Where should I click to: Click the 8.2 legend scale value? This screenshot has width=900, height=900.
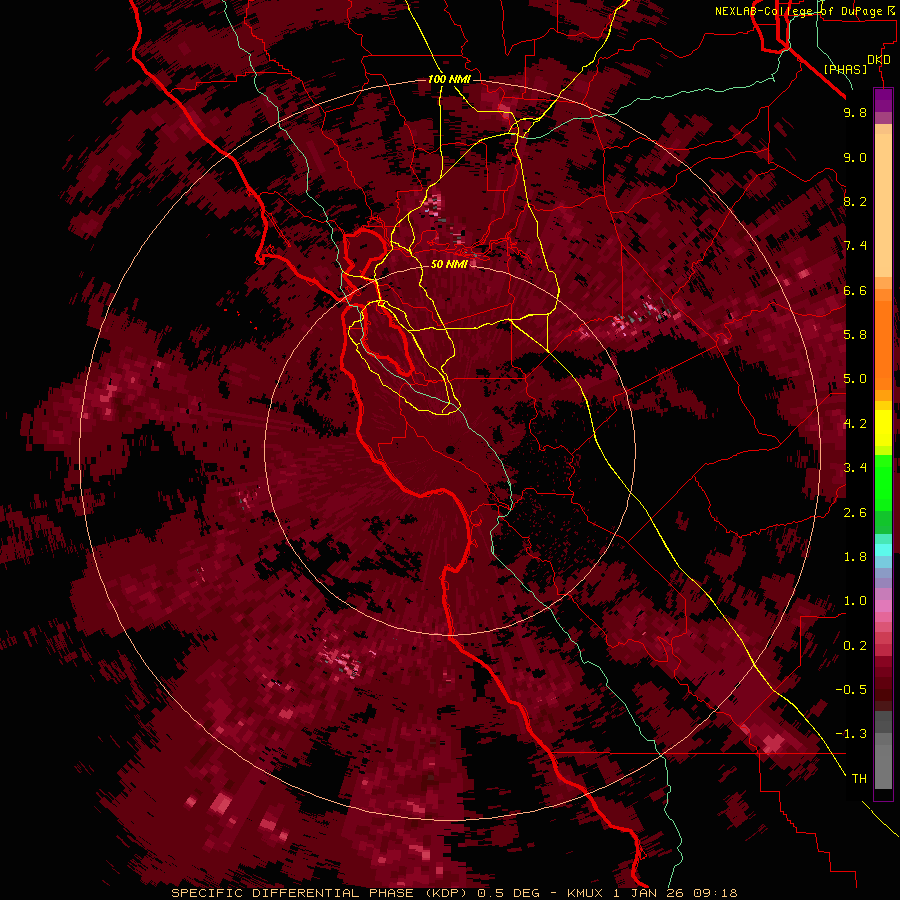pos(855,201)
